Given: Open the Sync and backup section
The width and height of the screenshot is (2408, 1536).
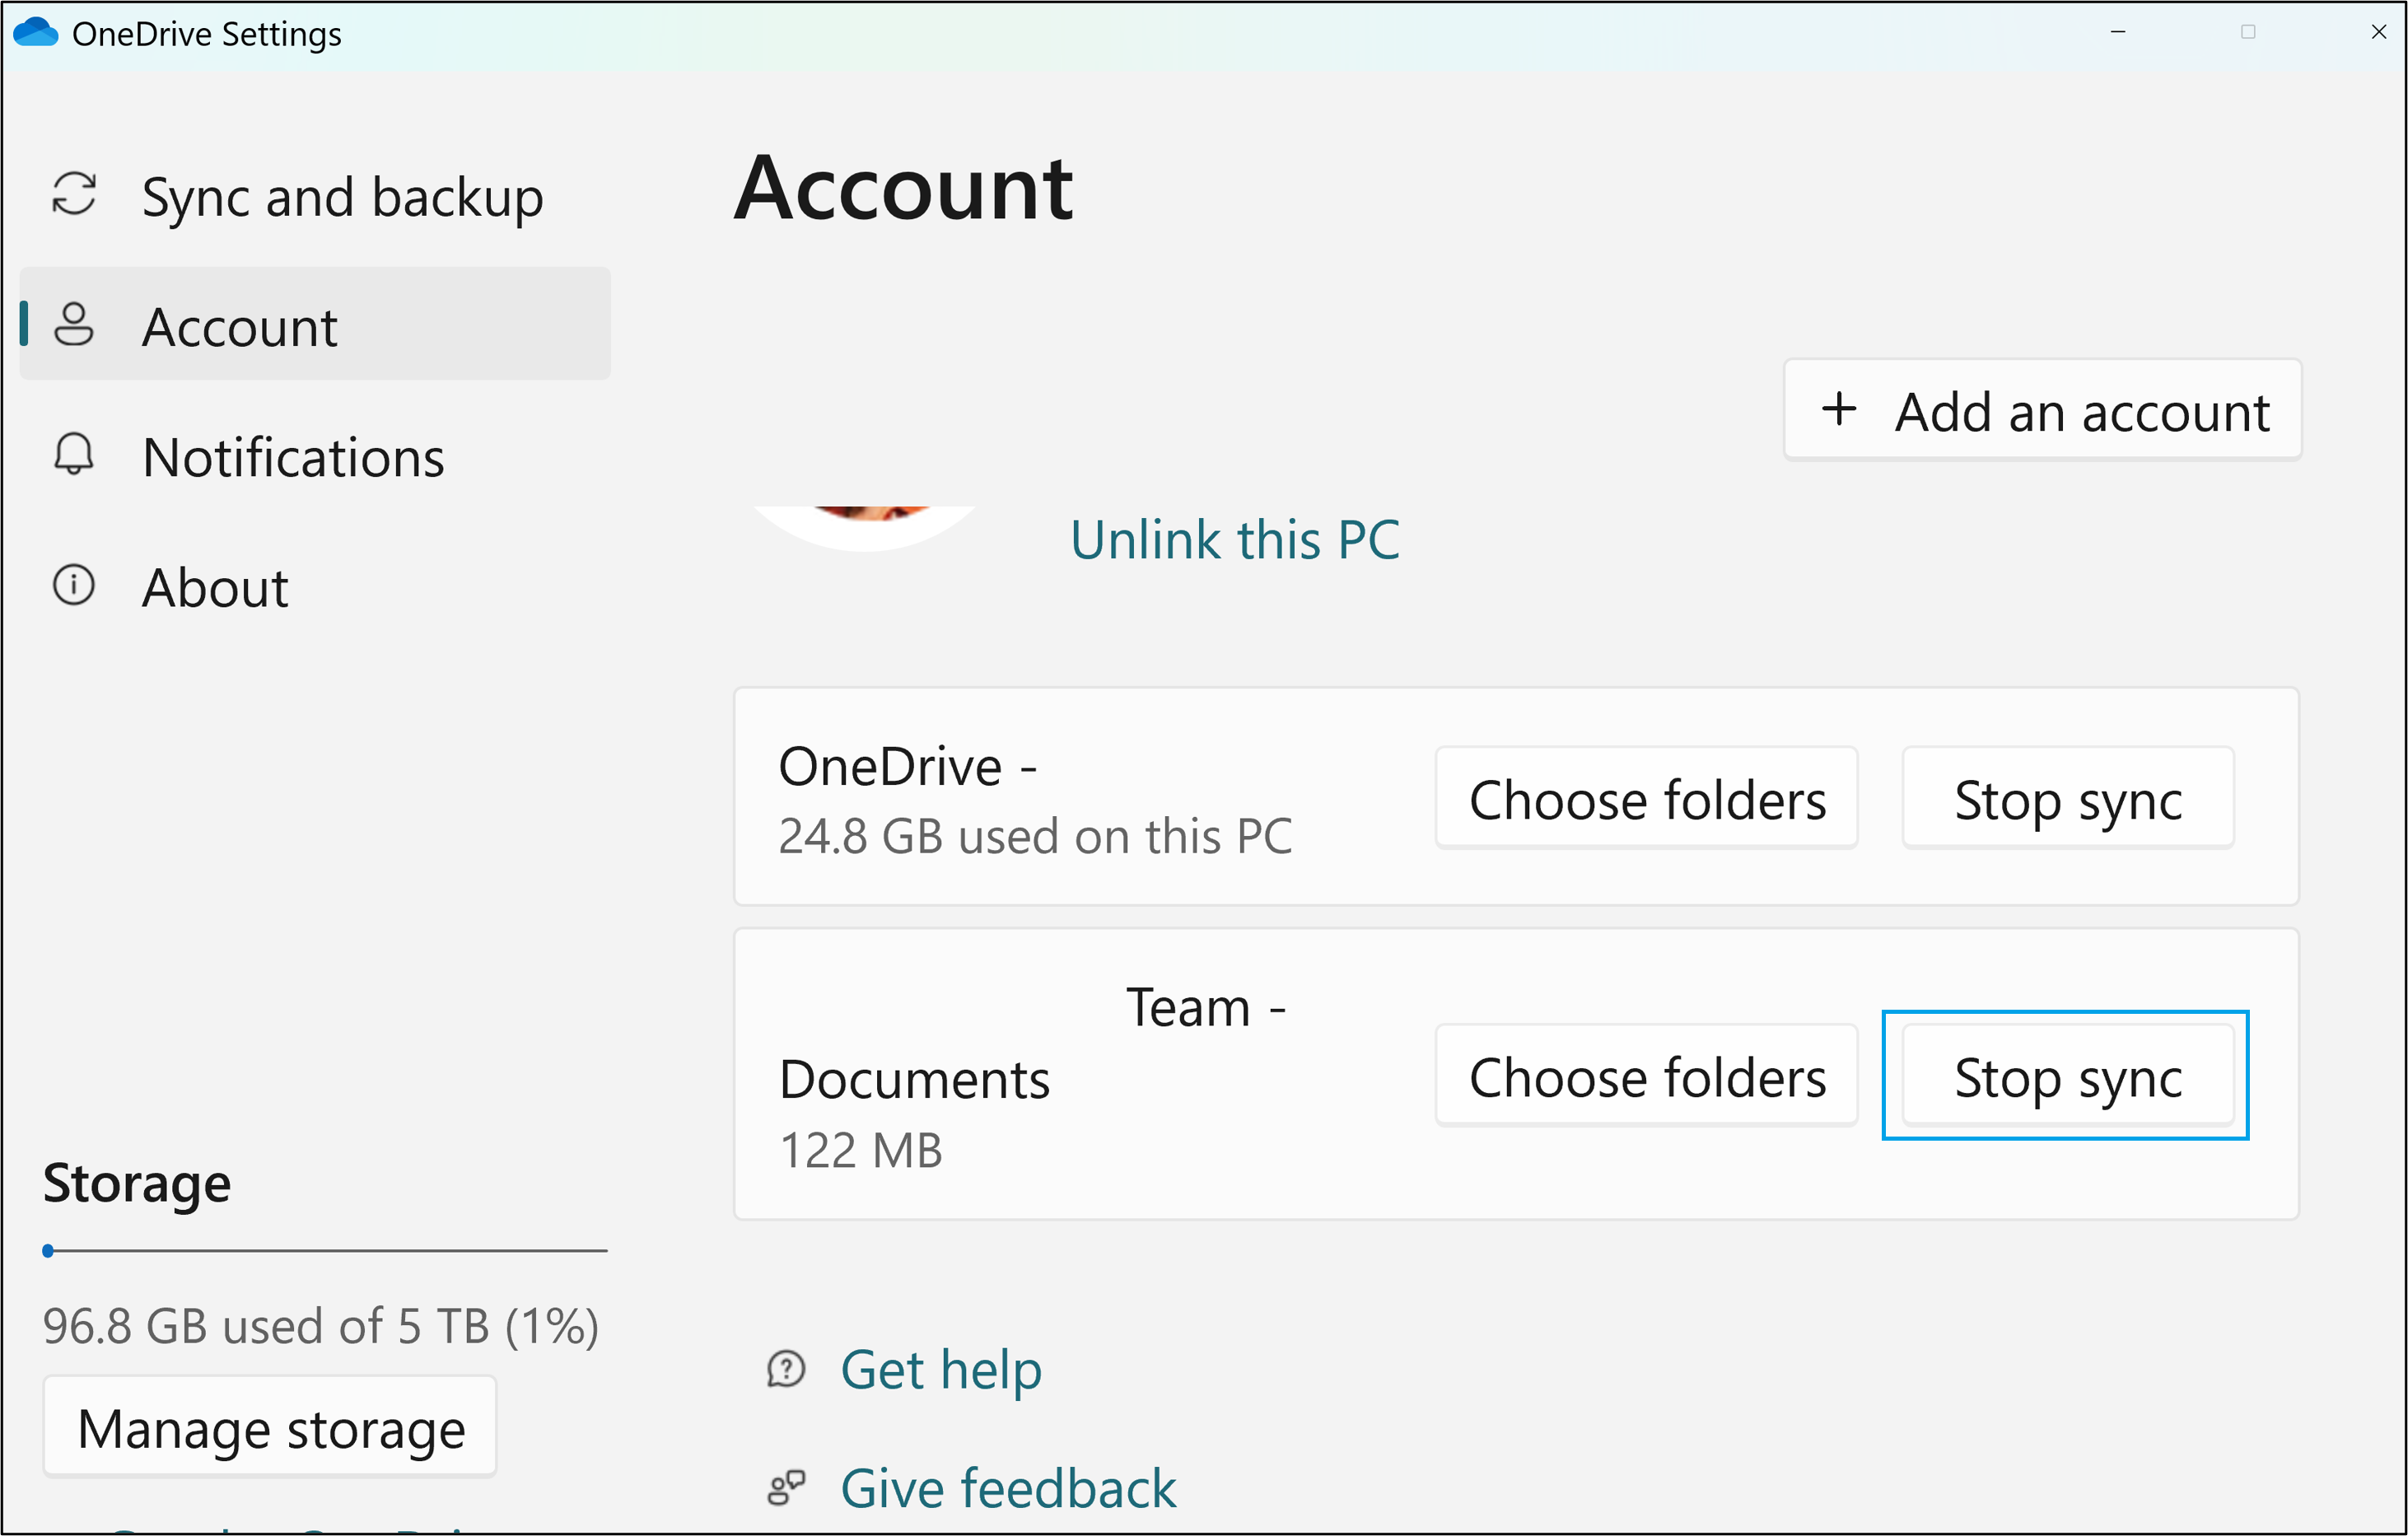Looking at the screenshot, I should pyautogui.click(x=315, y=195).
